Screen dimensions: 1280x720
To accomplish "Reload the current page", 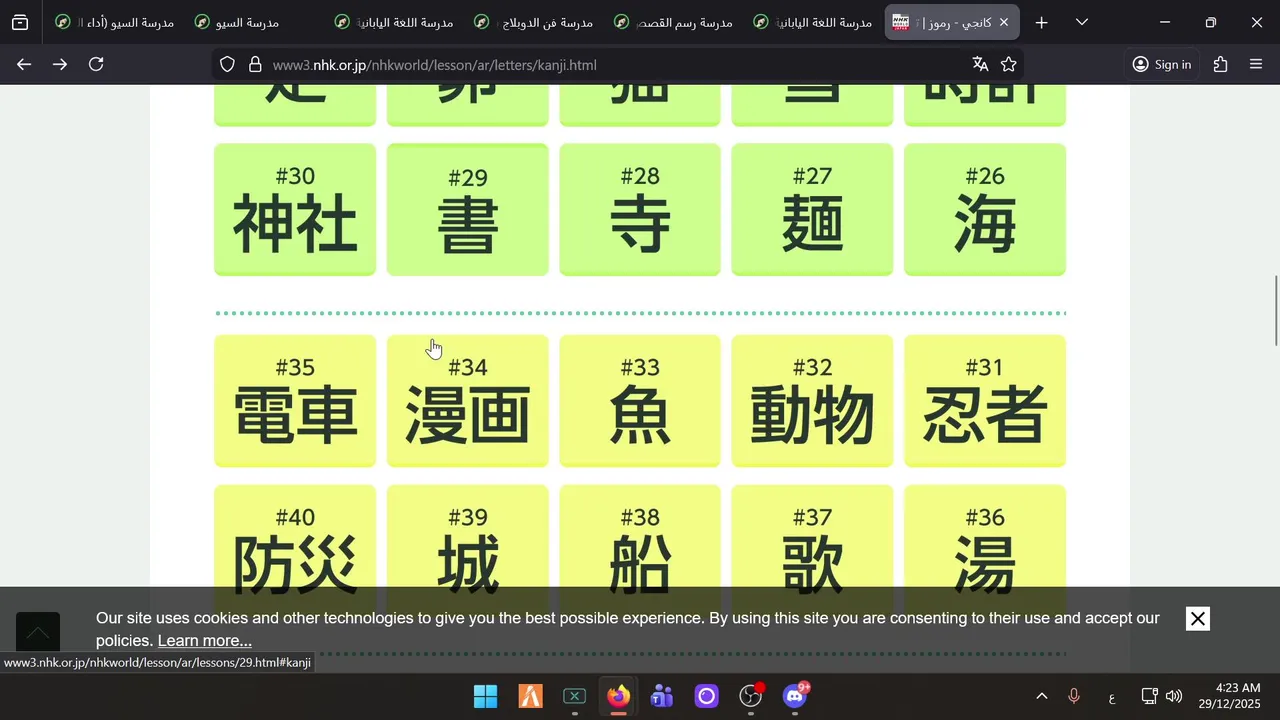I will 96,64.
